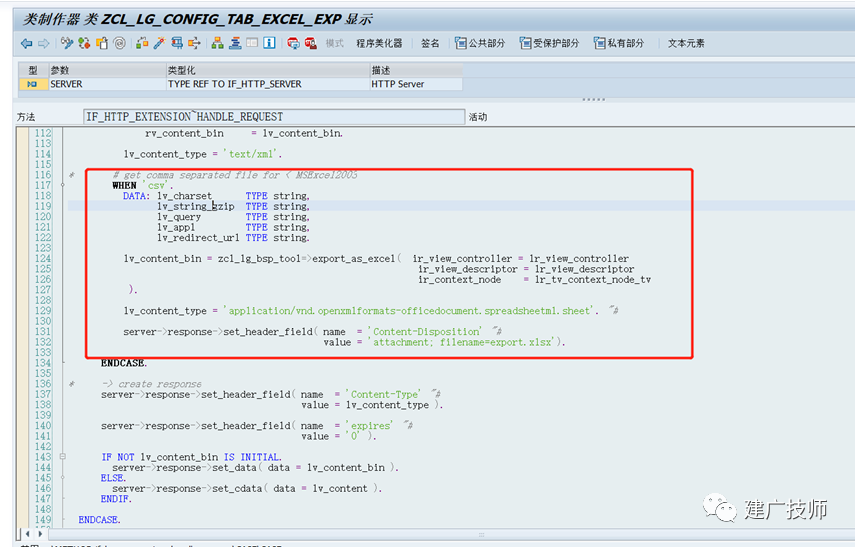Click 'text/xml' literal on line 114
The width and height of the screenshot is (855, 547).
click(252, 154)
